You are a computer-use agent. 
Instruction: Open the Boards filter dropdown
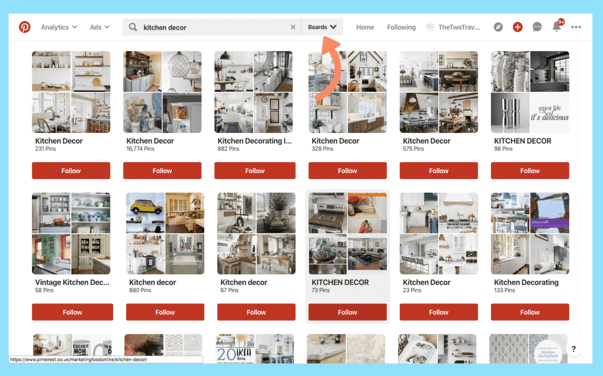[x=322, y=27]
